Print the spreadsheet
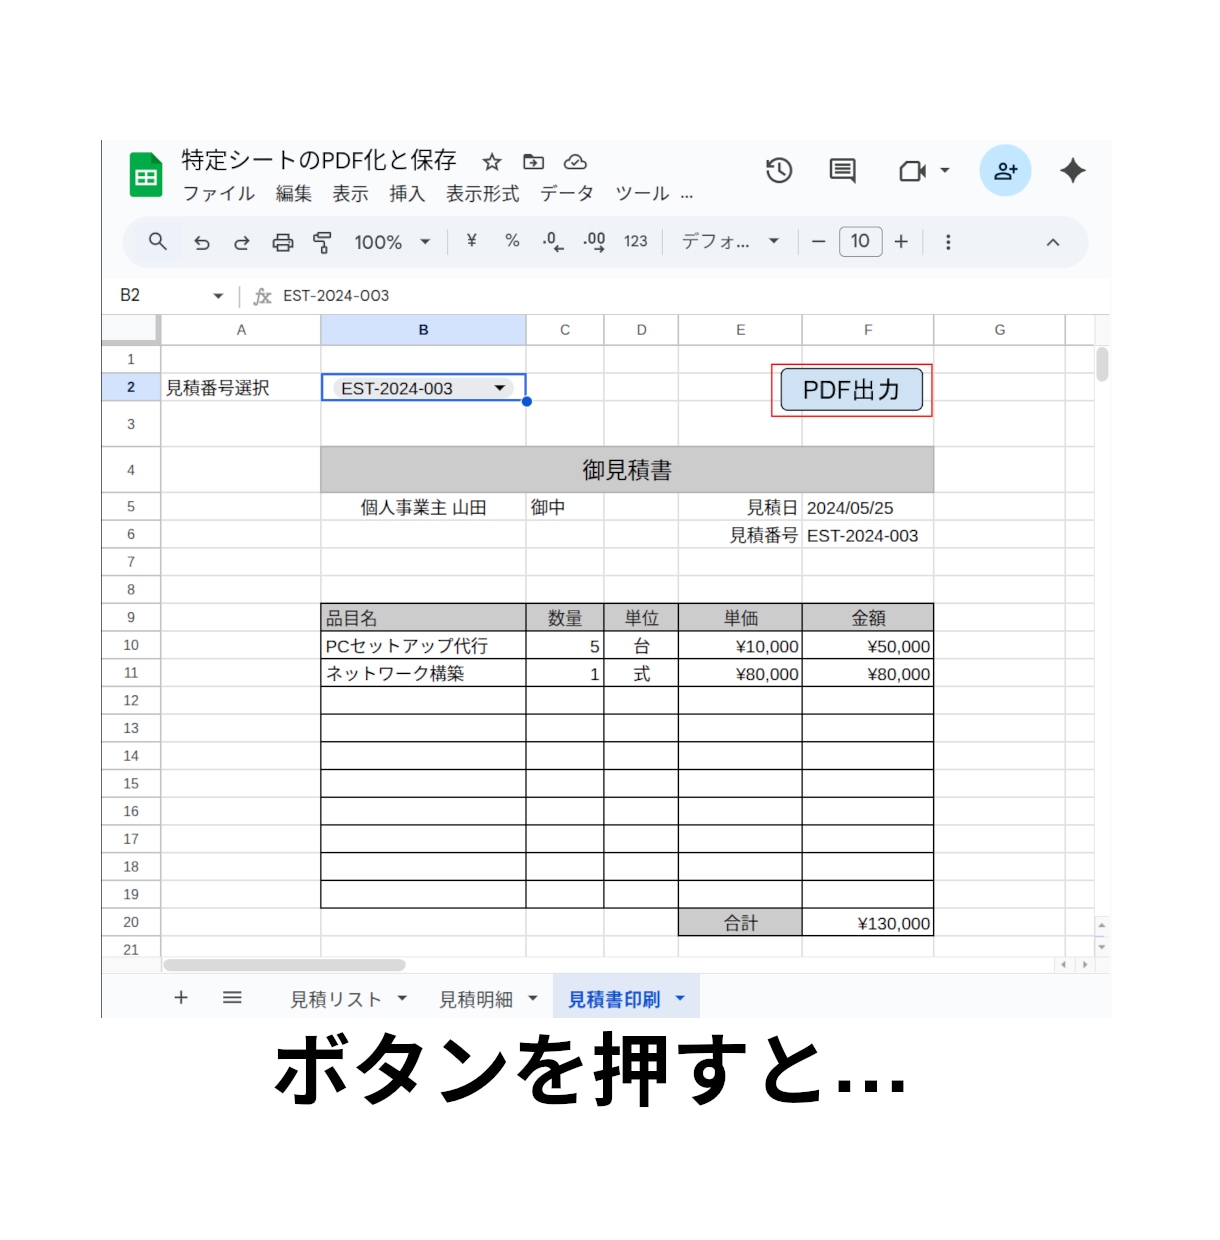Image resolution: width=1220 pixels, height=1240 pixels. click(283, 242)
